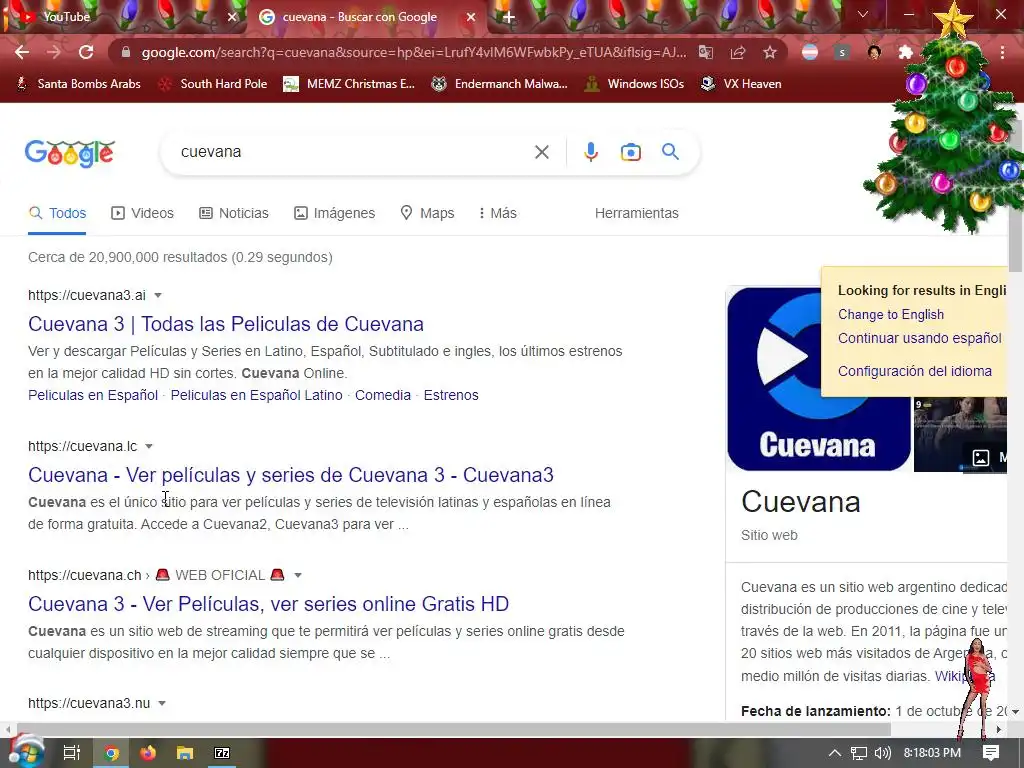Image resolution: width=1024 pixels, height=768 pixels.
Task: Open VX Heaven bookmark
Action: [x=741, y=84]
